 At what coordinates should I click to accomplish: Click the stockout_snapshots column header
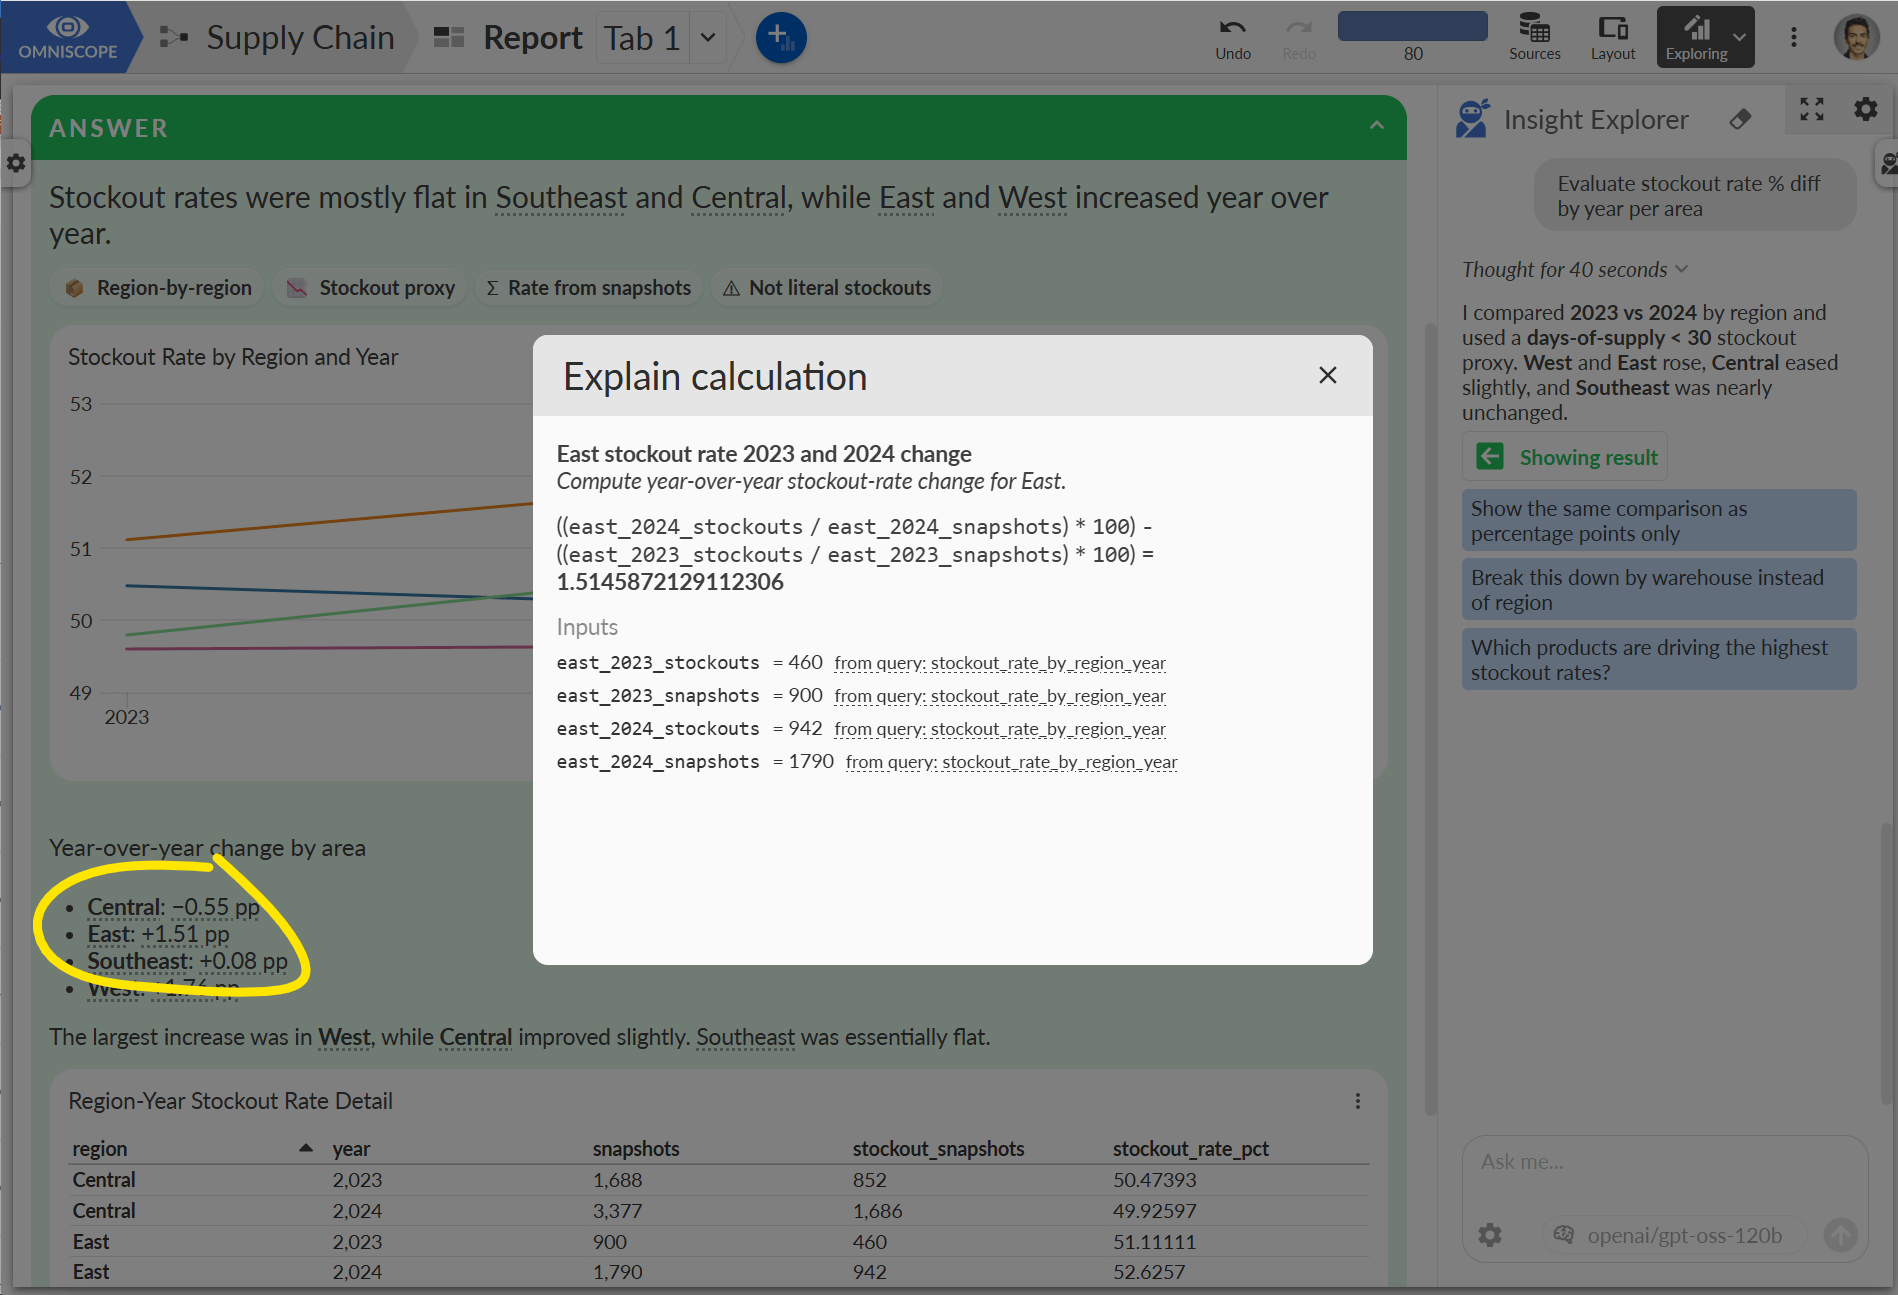(938, 1148)
